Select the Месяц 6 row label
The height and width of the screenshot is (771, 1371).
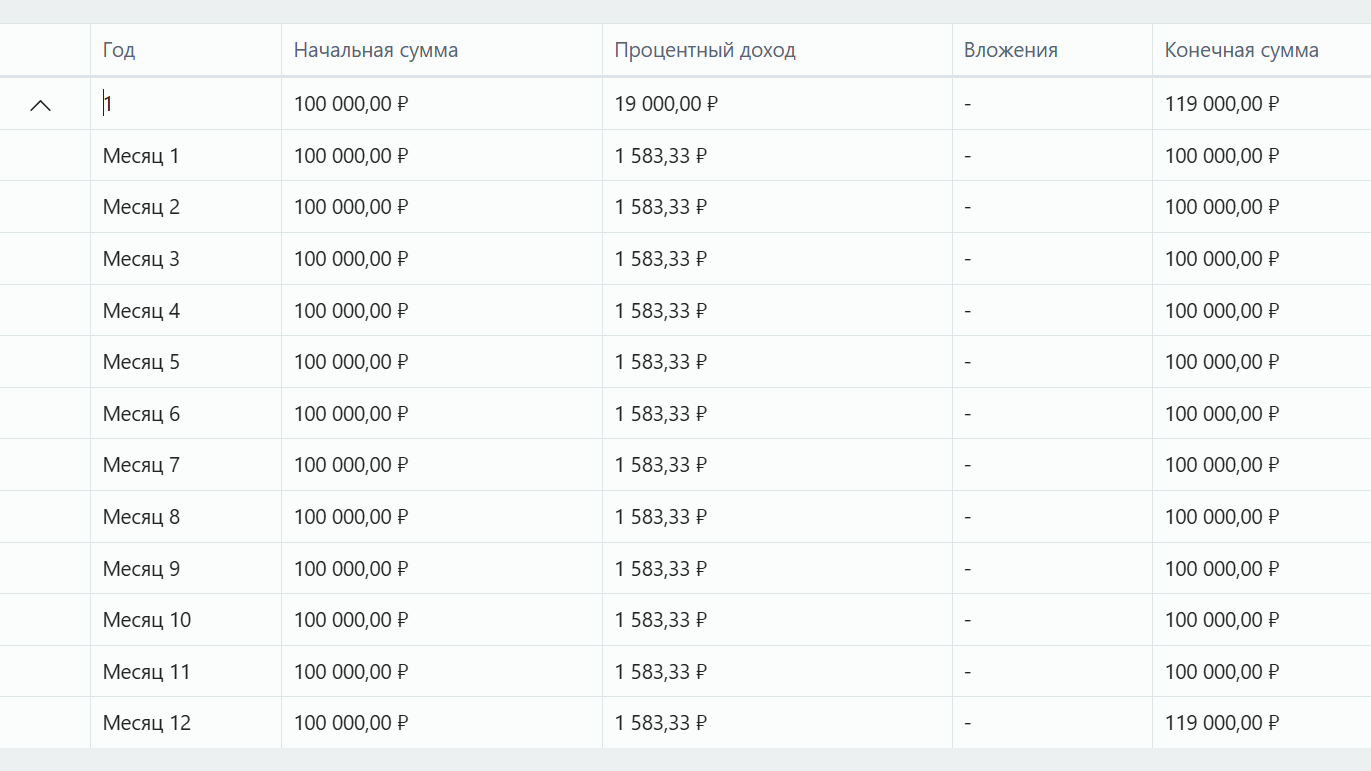pos(141,414)
